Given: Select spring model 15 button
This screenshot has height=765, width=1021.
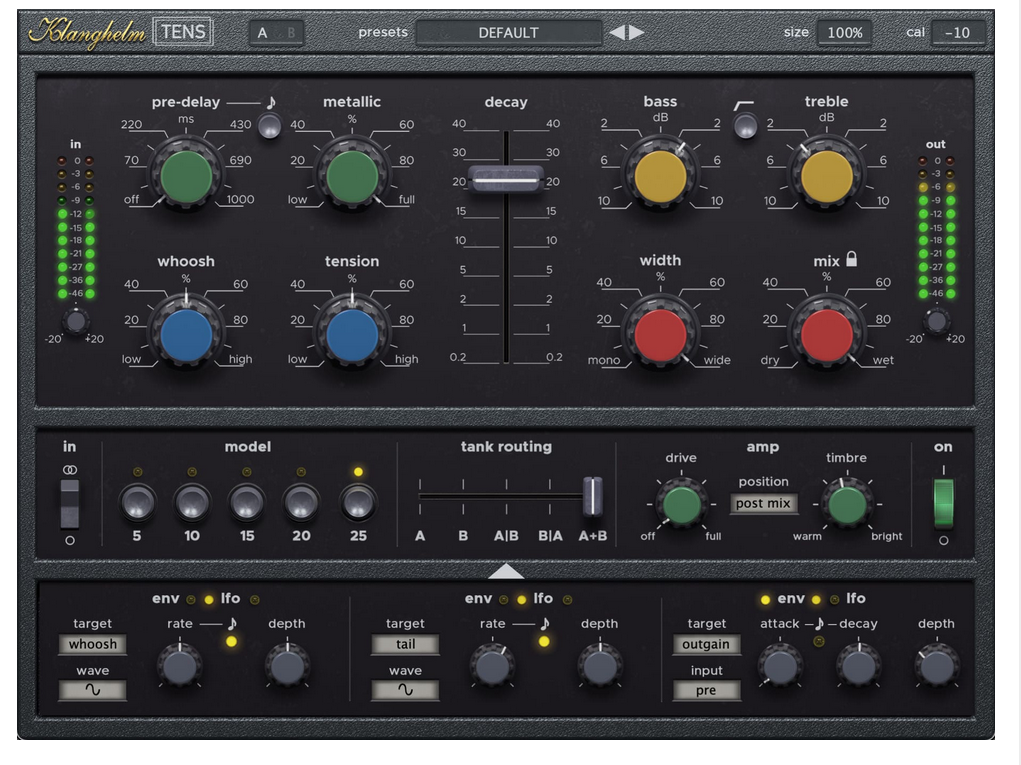Looking at the screenshot, I should pos(247,503).
